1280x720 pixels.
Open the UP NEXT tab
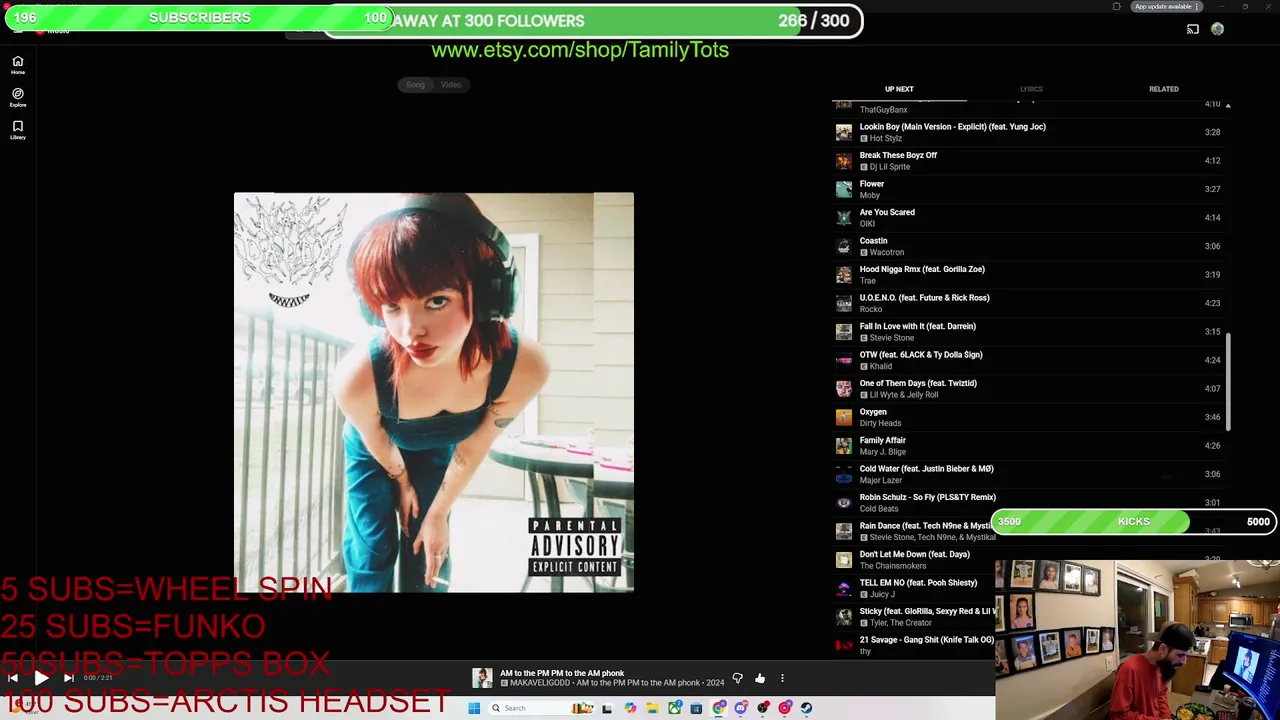coord(899,89)
